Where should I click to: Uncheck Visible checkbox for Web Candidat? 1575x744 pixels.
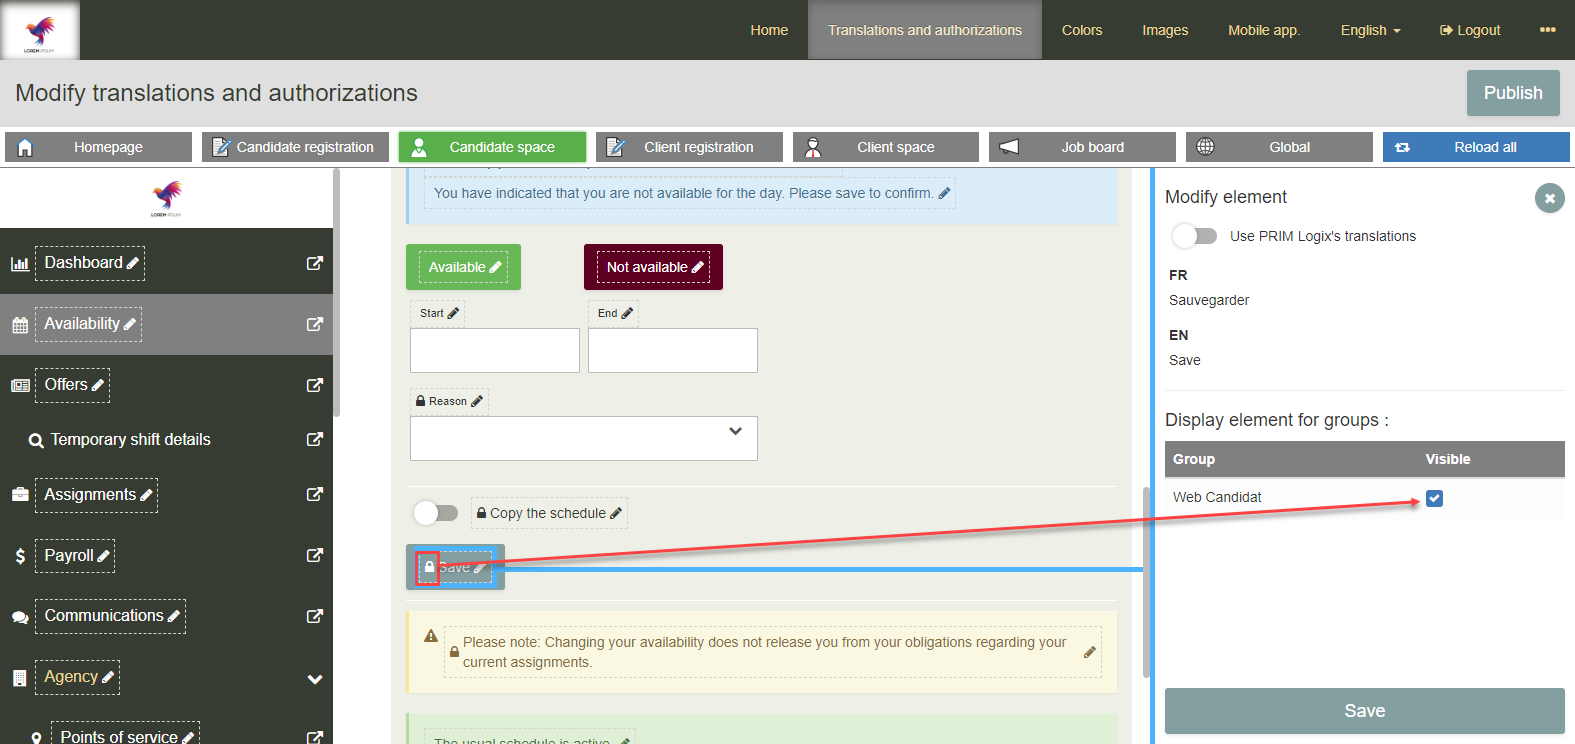click(x=1434, y=498)
